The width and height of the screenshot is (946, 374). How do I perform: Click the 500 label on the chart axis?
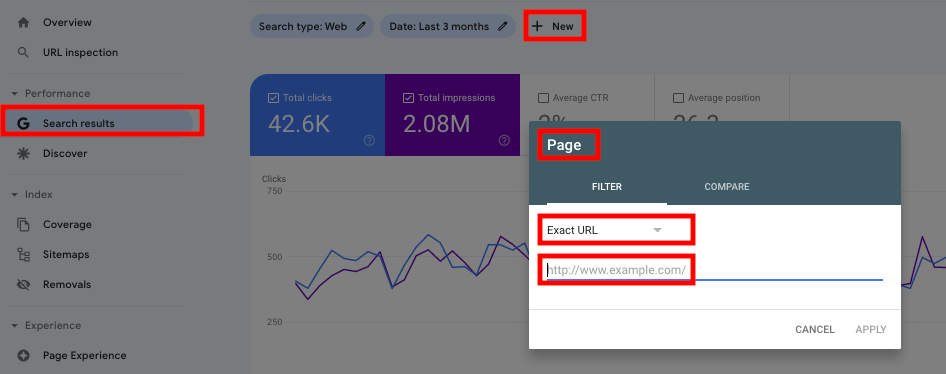click(275, 256)
